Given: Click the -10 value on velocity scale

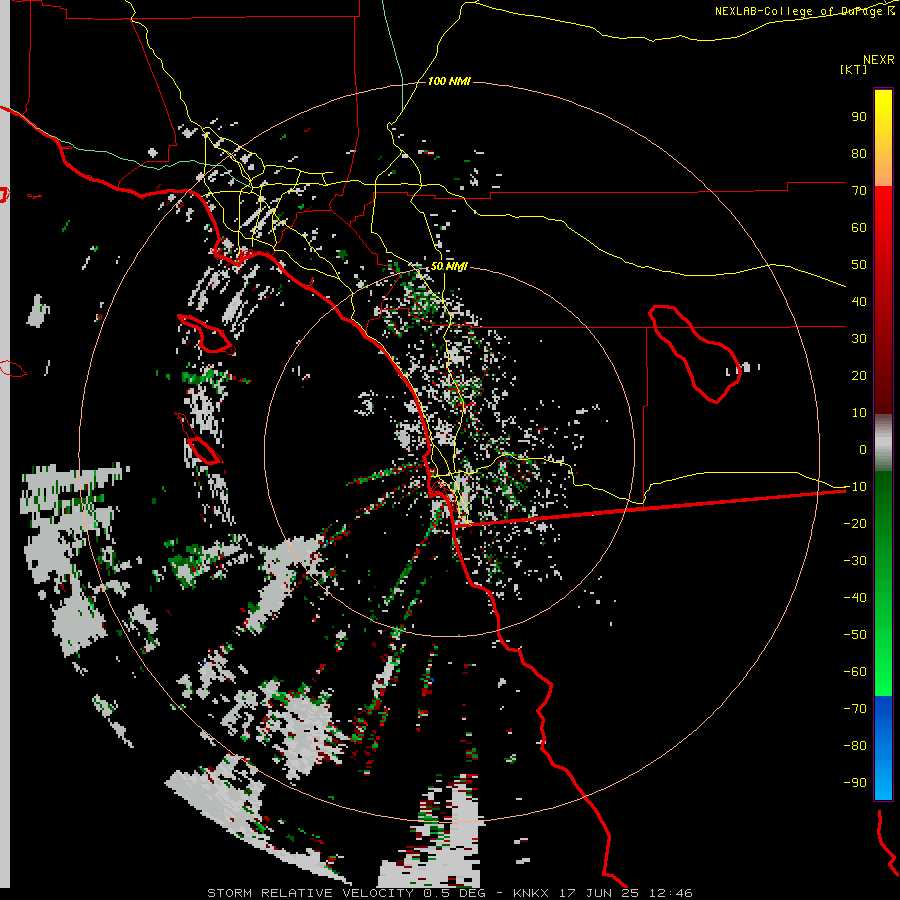Looking at the screenshot, I should (x=855, y=487).
